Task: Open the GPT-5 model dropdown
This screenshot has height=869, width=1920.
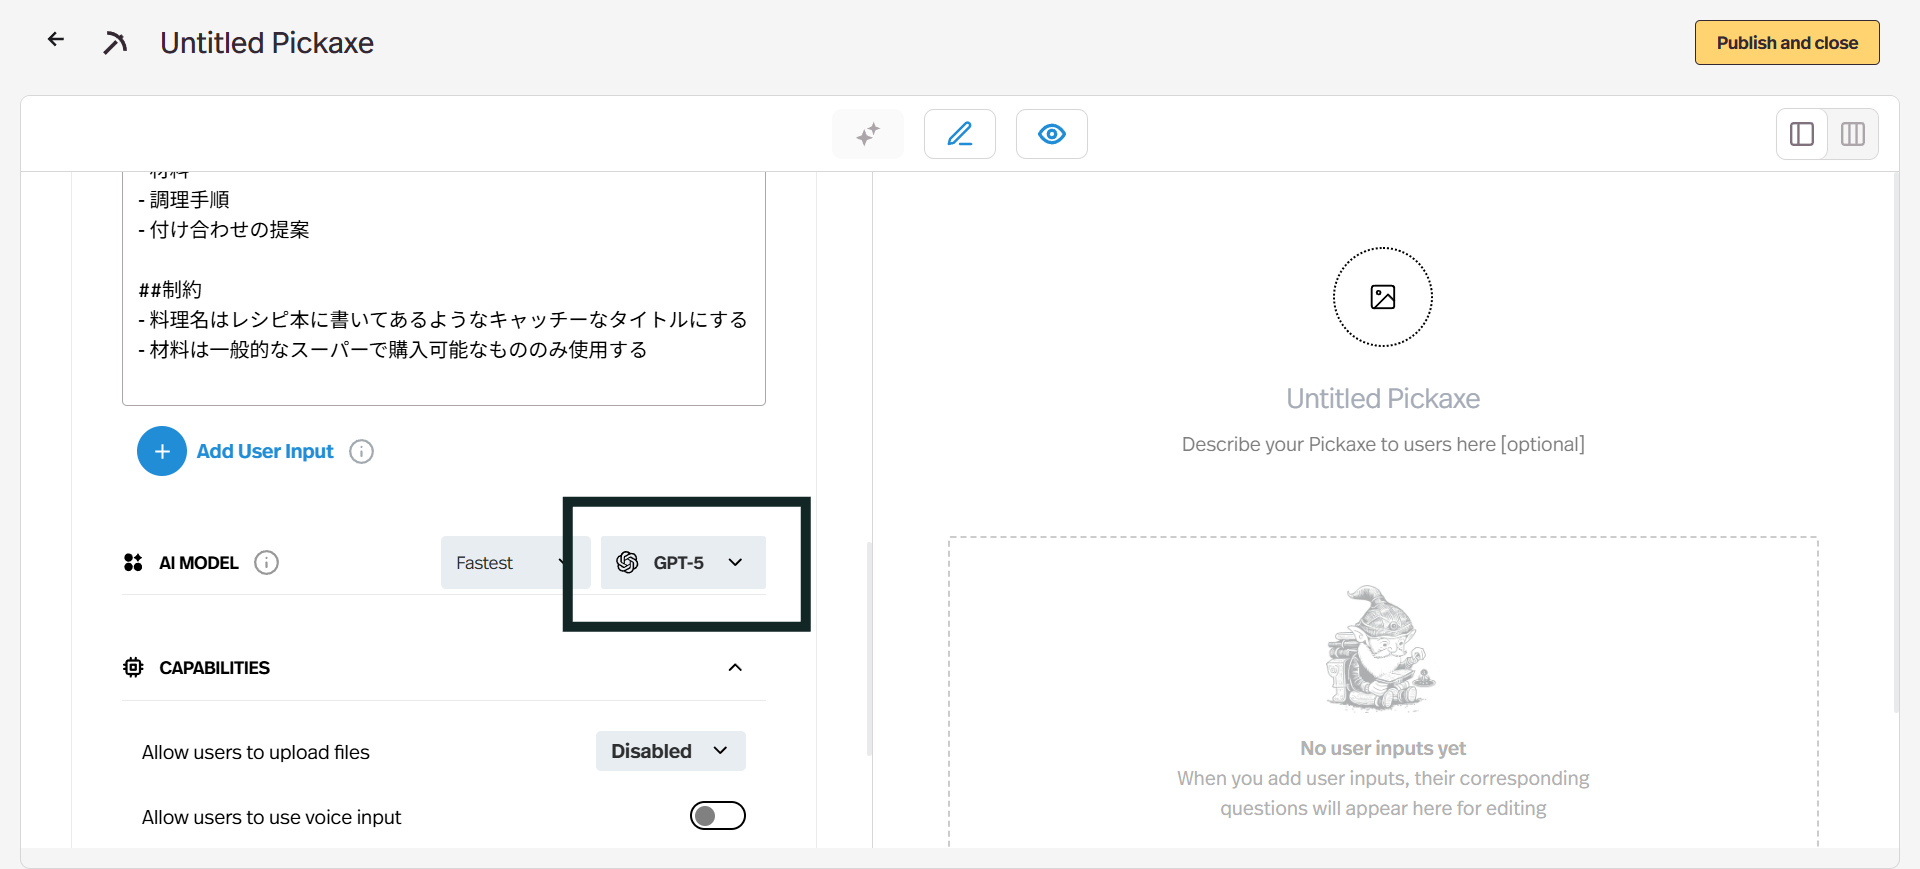Action: coord(683,563)
